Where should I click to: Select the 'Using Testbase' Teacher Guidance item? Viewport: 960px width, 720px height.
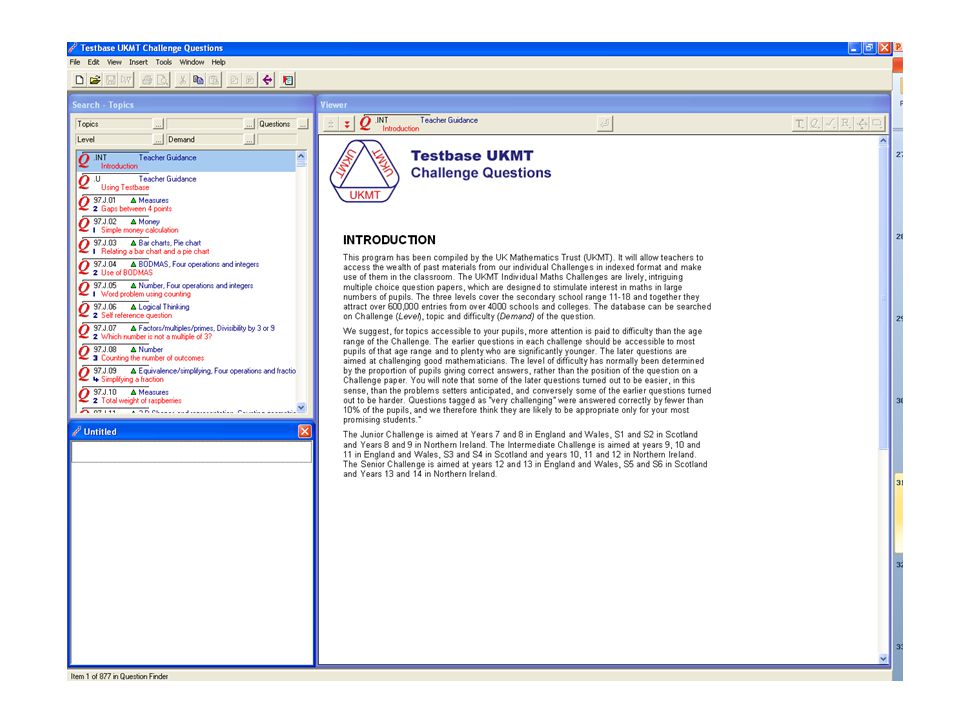coord(186,183)
